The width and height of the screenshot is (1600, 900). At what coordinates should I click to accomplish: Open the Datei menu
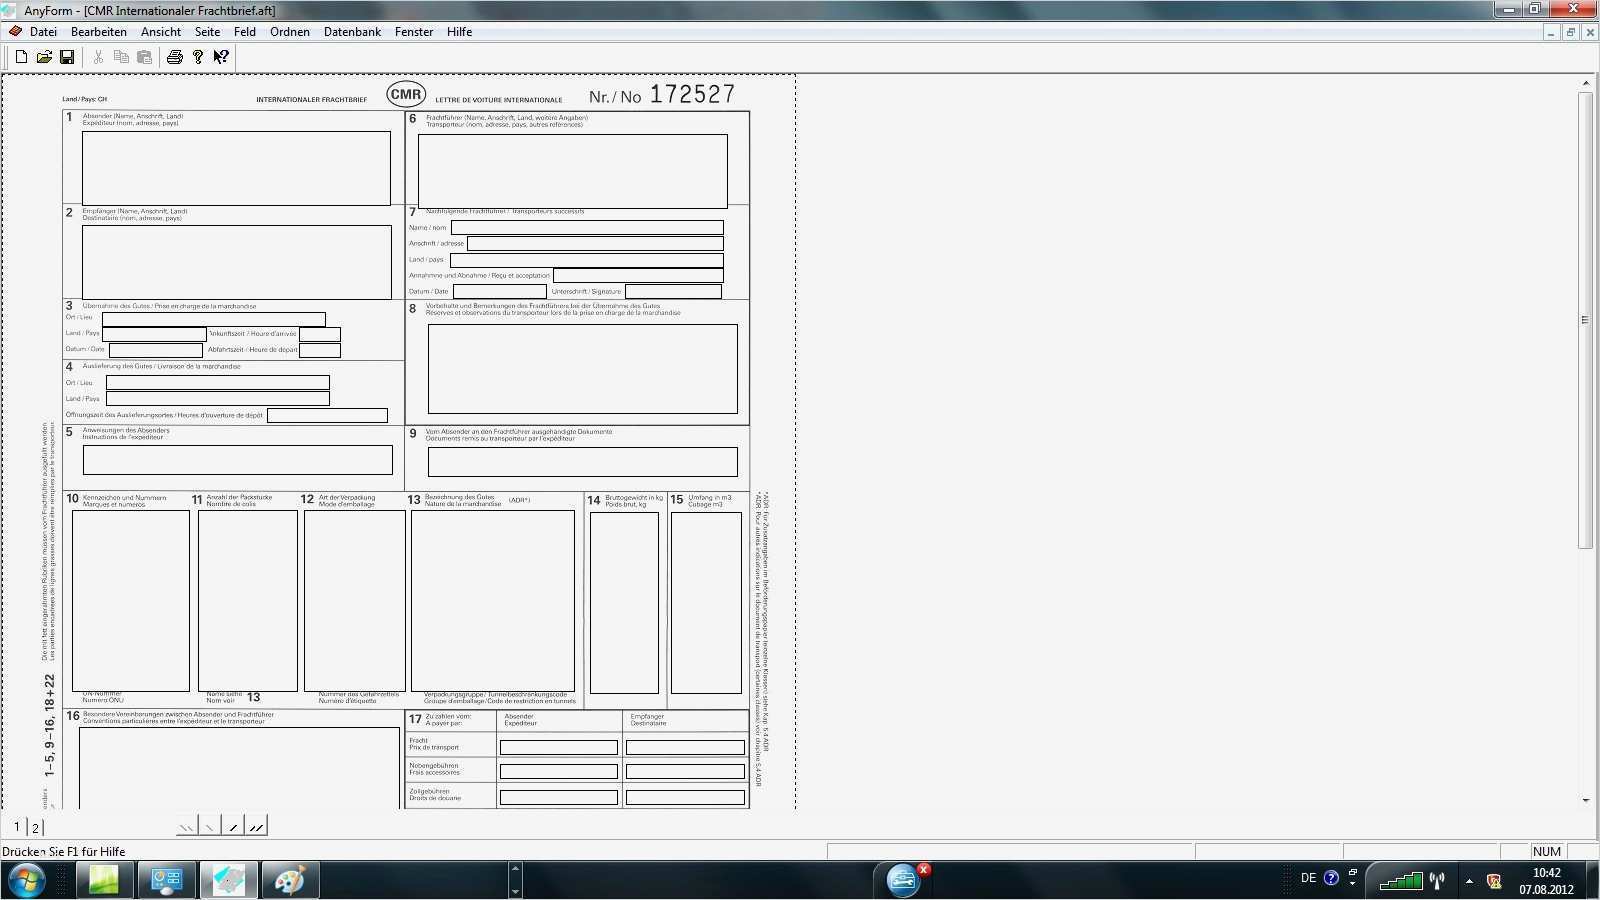click(x=43, y=32)
